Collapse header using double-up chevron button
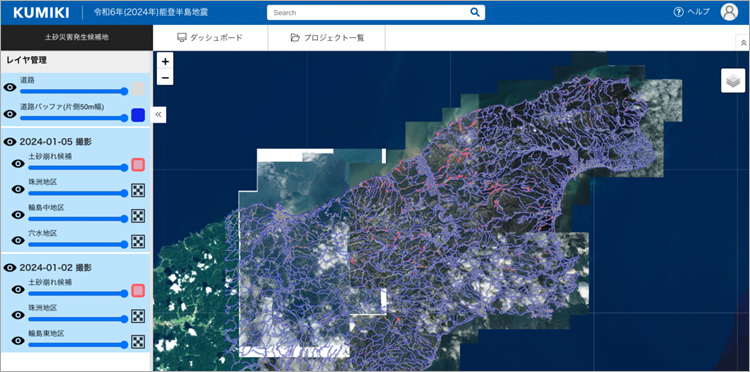 pyautogui.click(x=743, y=43)
